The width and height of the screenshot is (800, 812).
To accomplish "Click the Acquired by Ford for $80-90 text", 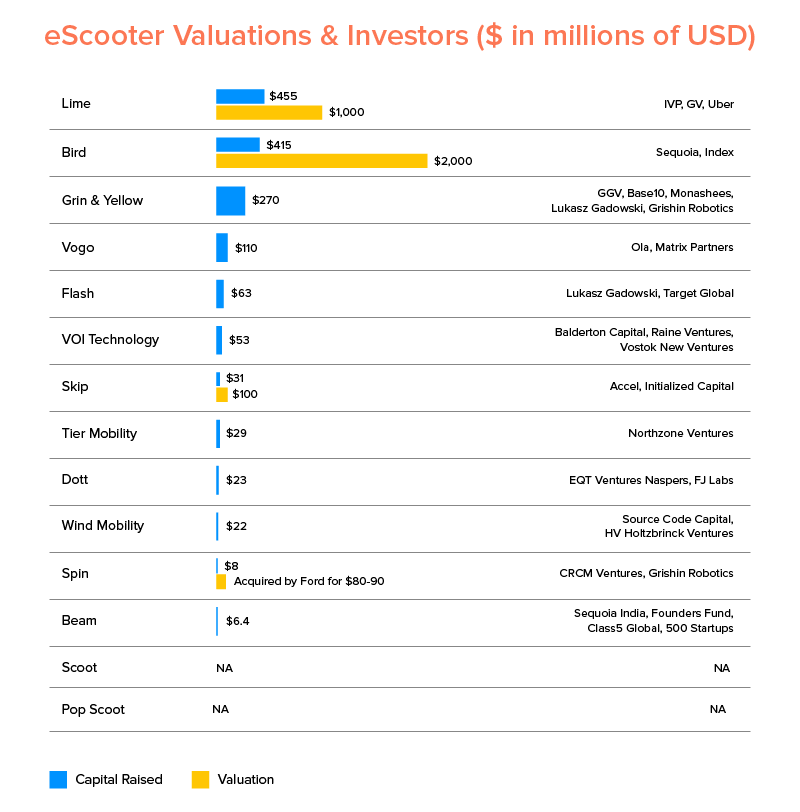I will [309, 581].
